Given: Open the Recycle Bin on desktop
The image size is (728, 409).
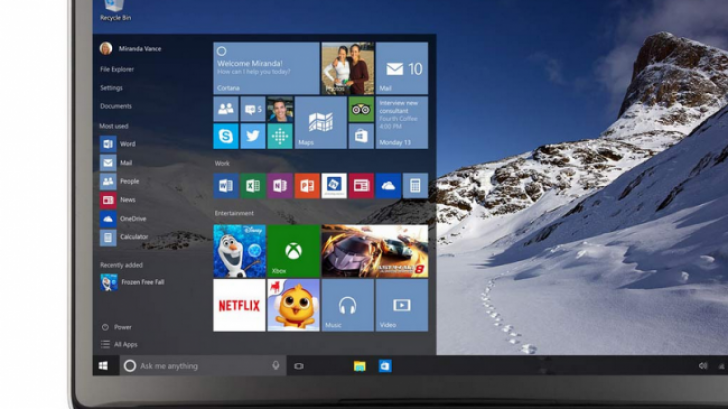Looking at the screenshot, I should pyautogui.click(x=115, y=10).
